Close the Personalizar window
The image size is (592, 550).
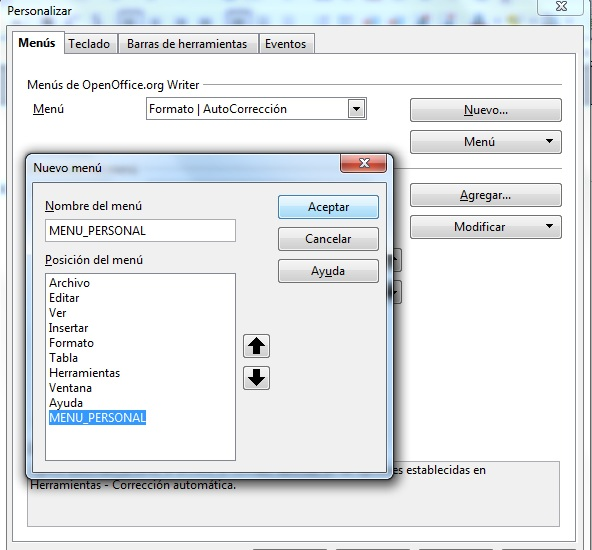[x=561, y=6]
